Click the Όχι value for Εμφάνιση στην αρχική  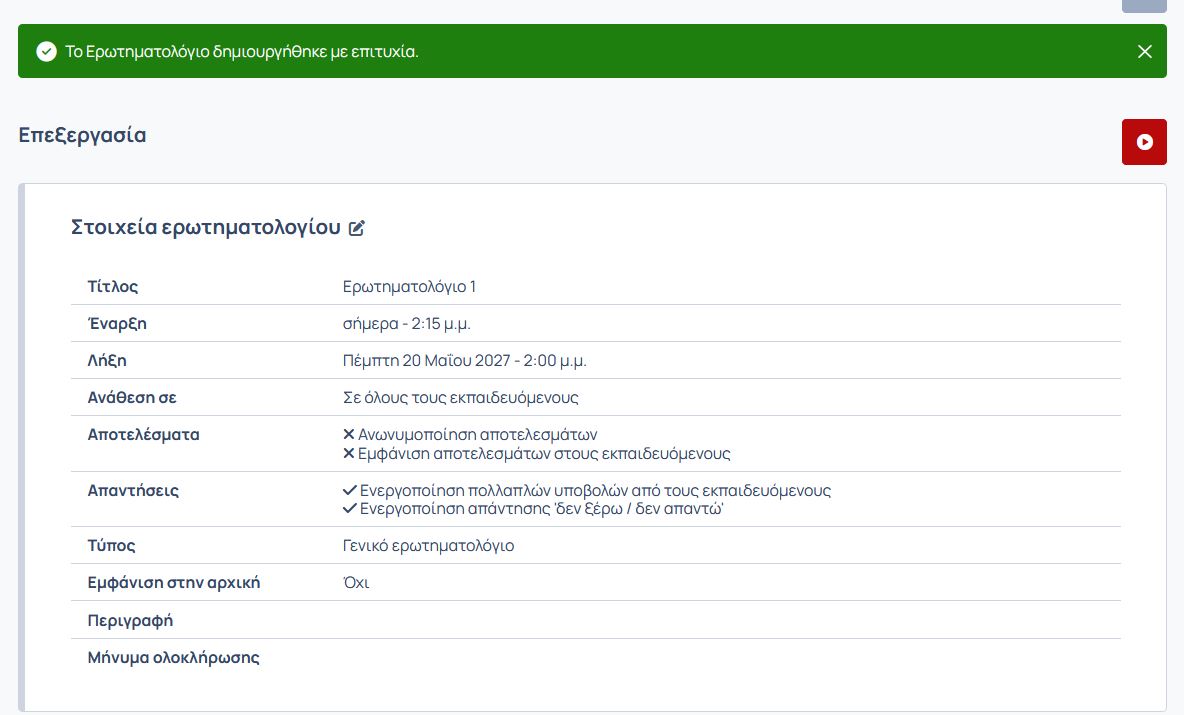[356, 583]
